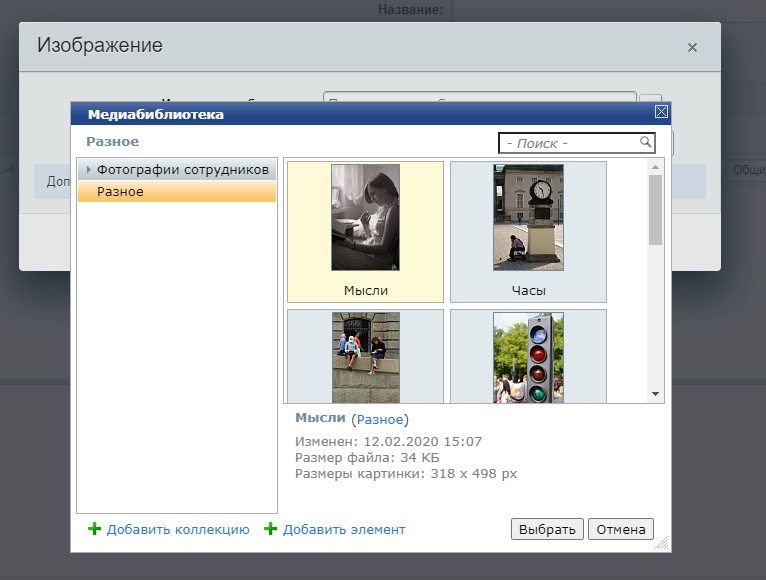Image resolution: width=766 pixels, height=580 pixels.
Task: Click the Выбрать button
Action: (x=547, y=529)
